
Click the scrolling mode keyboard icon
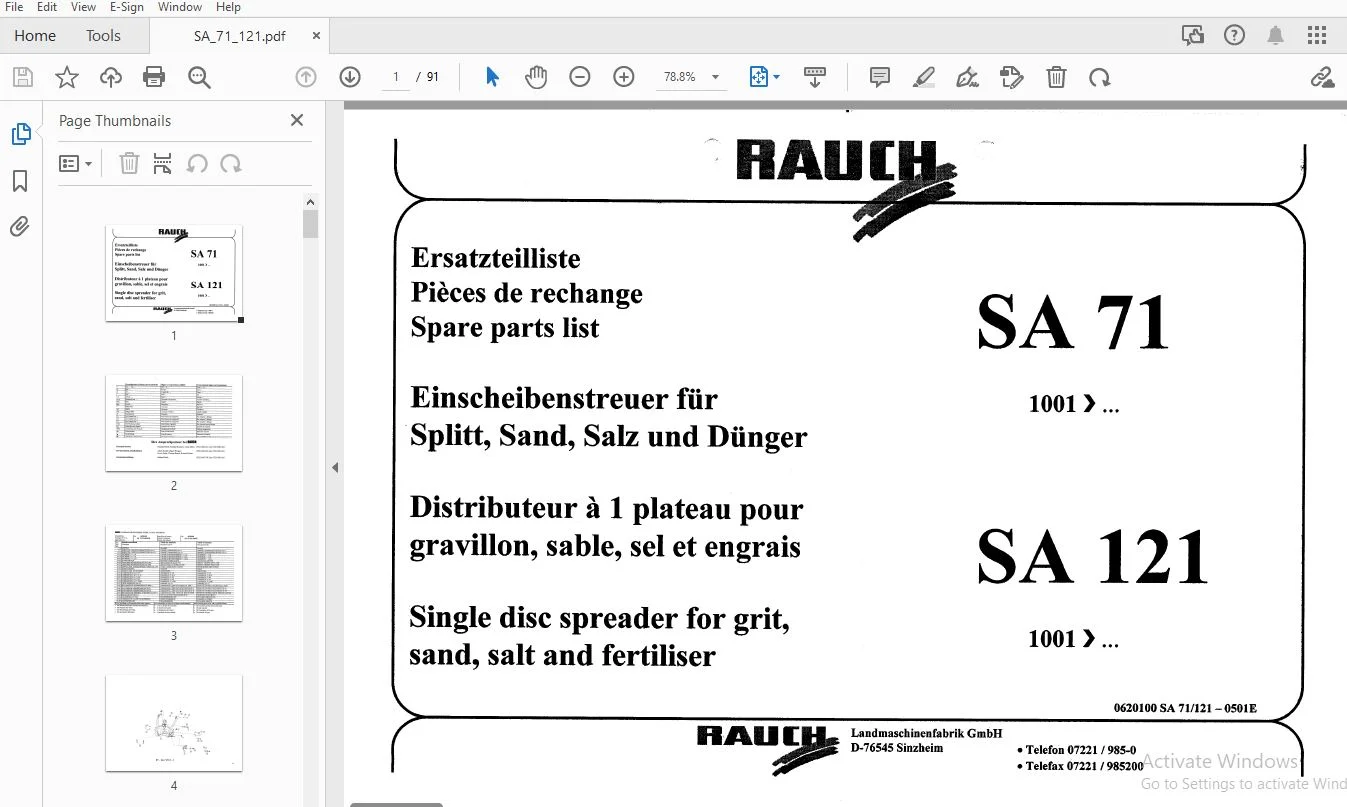(x=815, y=77)
